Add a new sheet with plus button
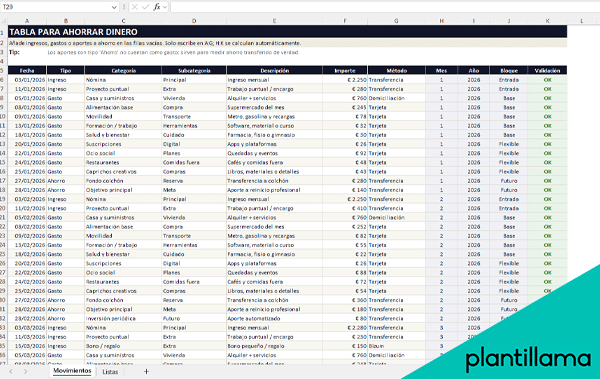The image size is (600, 379). (146, 371)
